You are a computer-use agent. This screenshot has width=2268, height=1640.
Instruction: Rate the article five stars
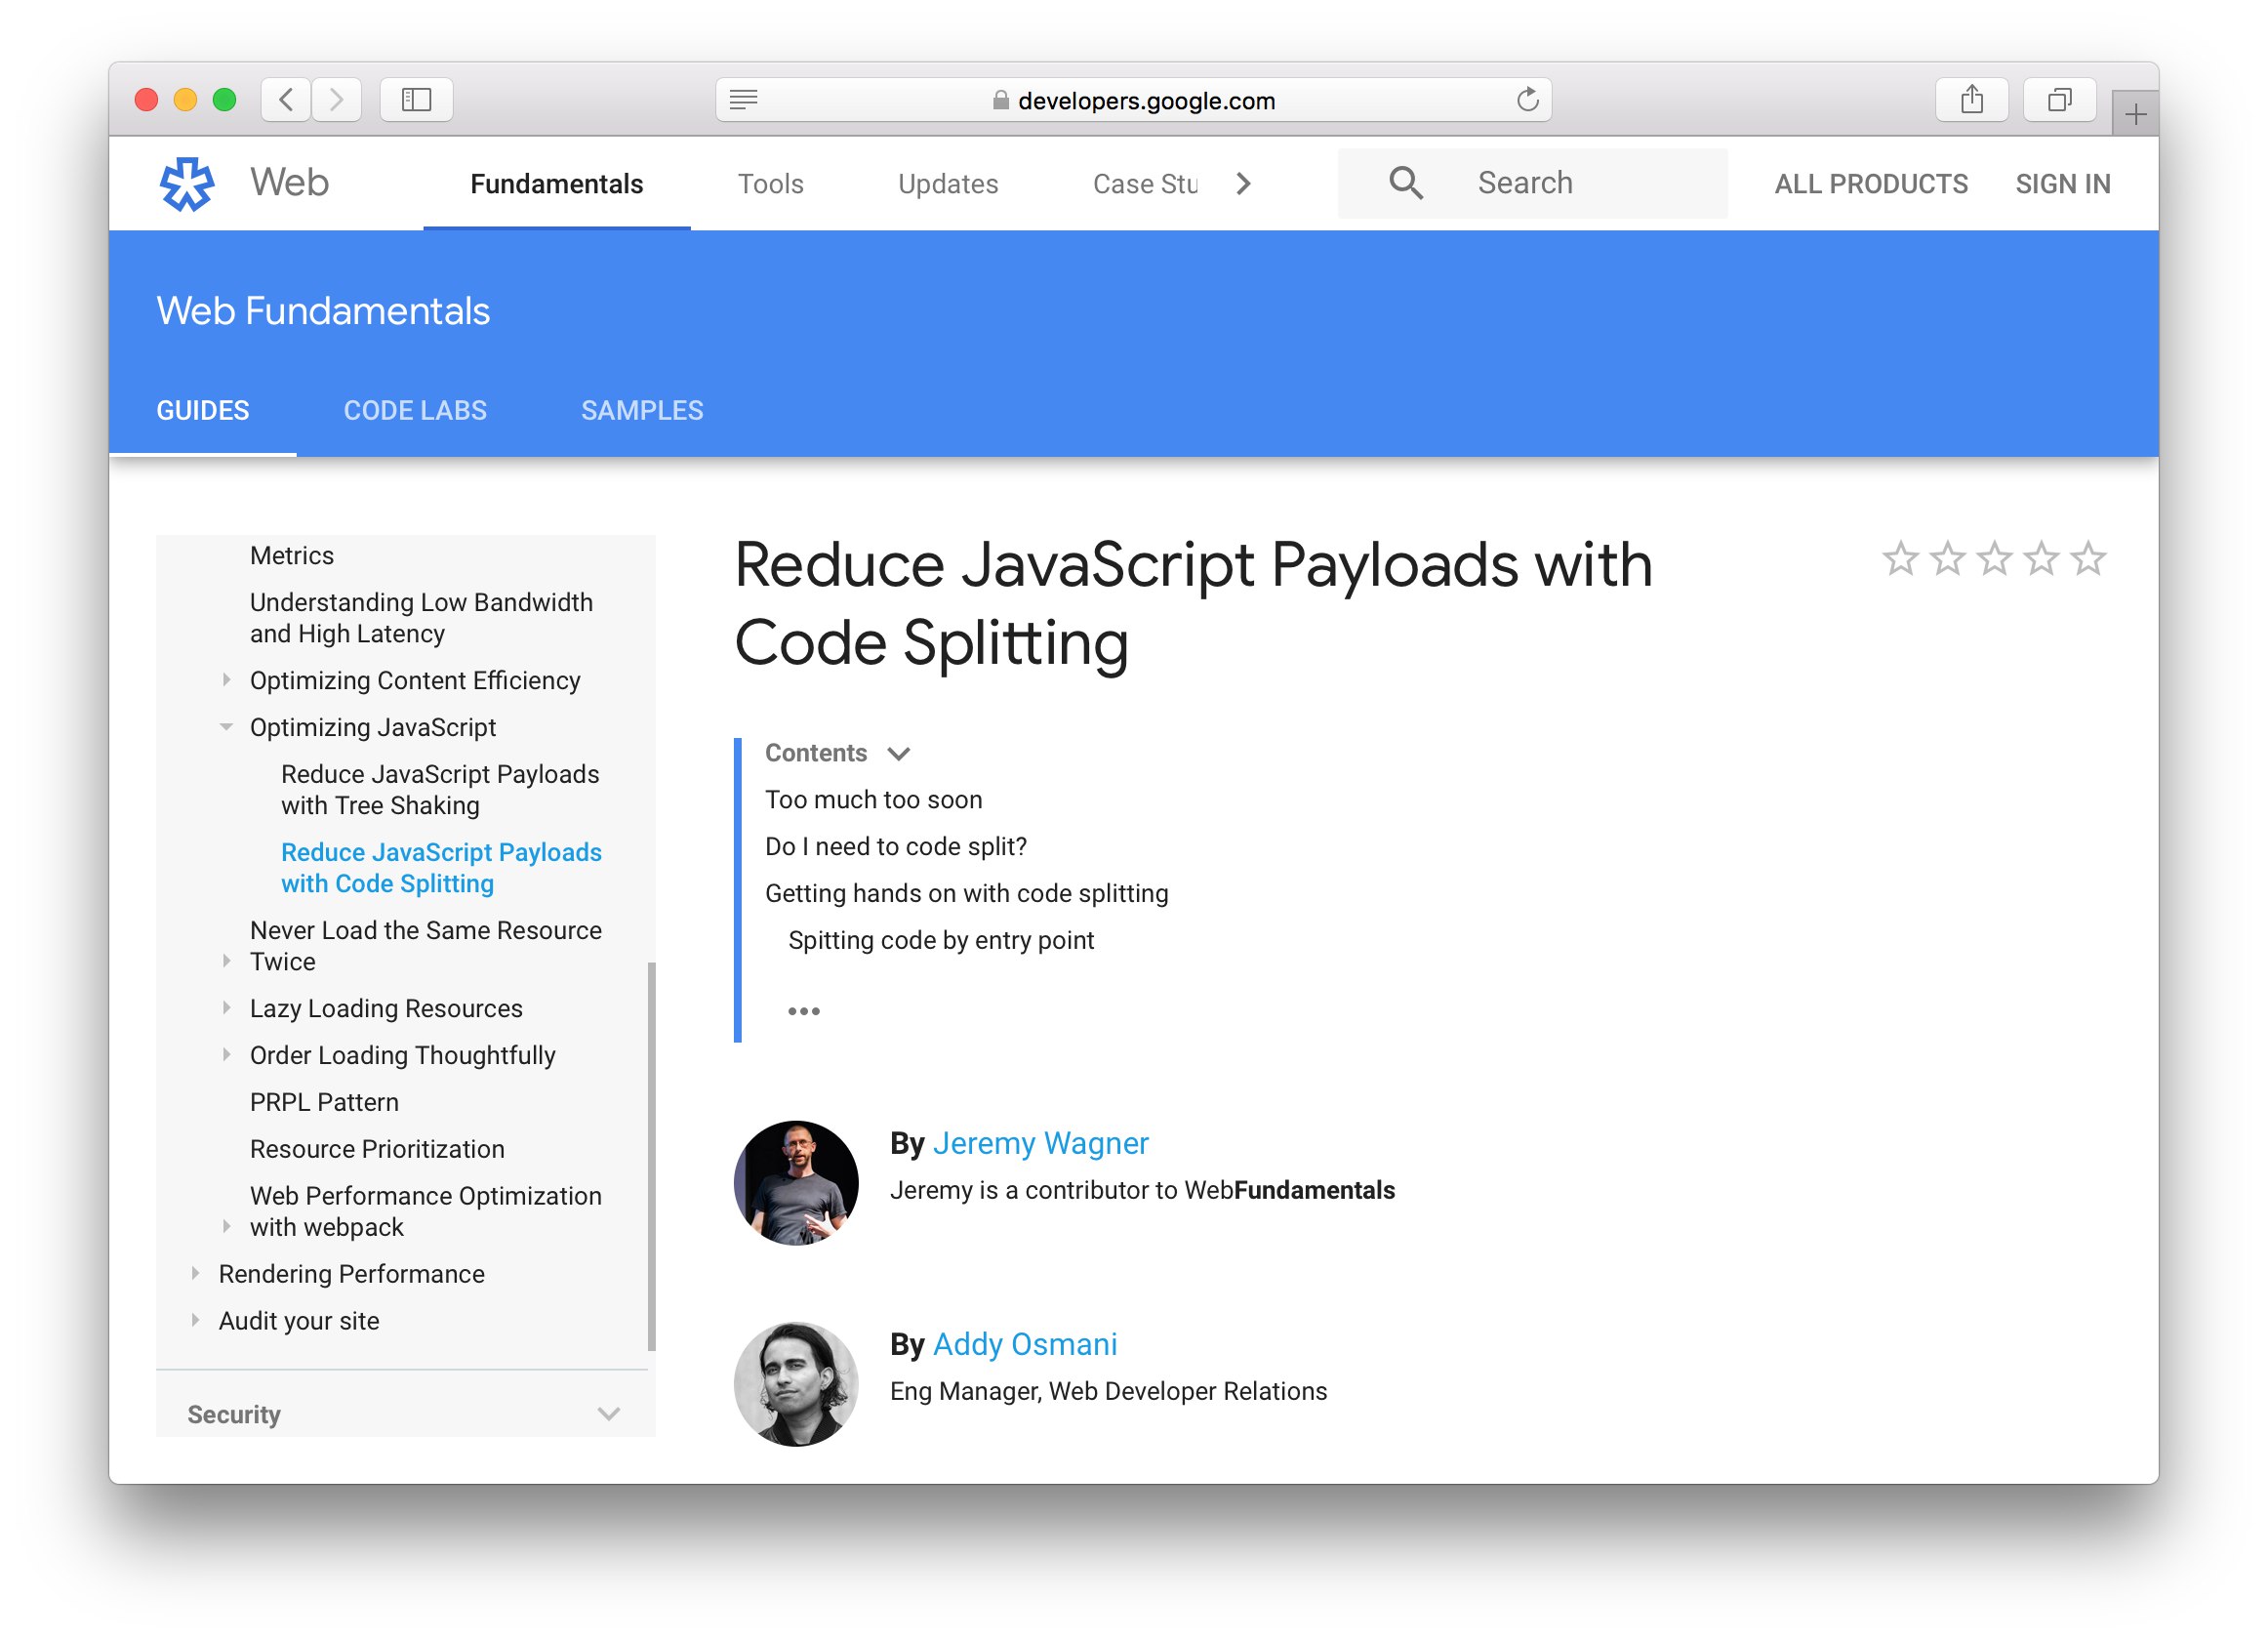pyautogui.click(x=2088, y=559)
